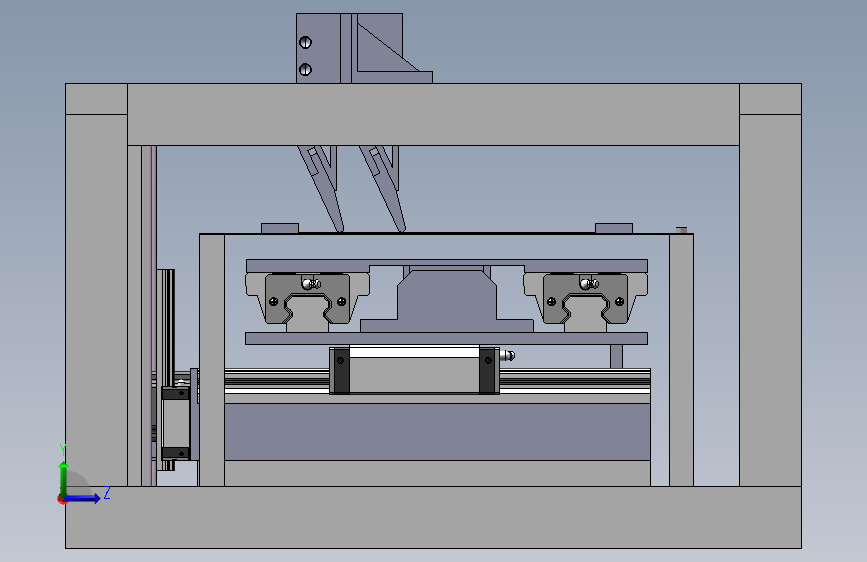Select the large dark blue panel below the rail

(437, 432)
